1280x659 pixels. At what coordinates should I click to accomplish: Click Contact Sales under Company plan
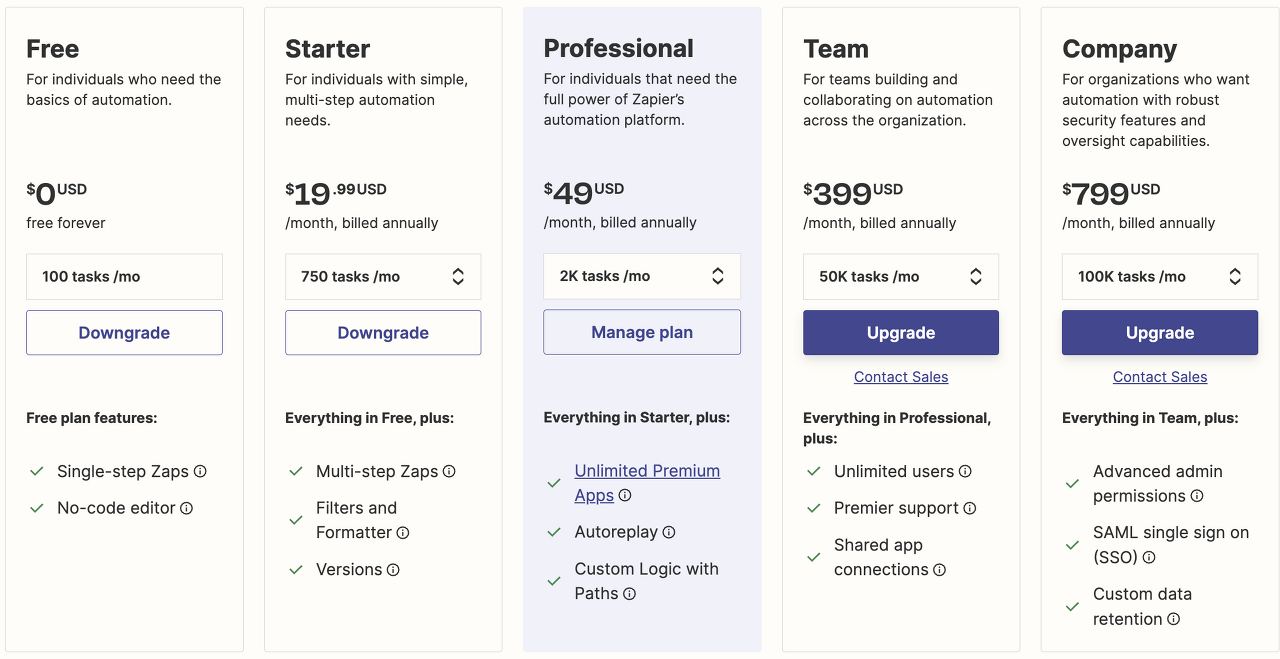pos(1160,377)
